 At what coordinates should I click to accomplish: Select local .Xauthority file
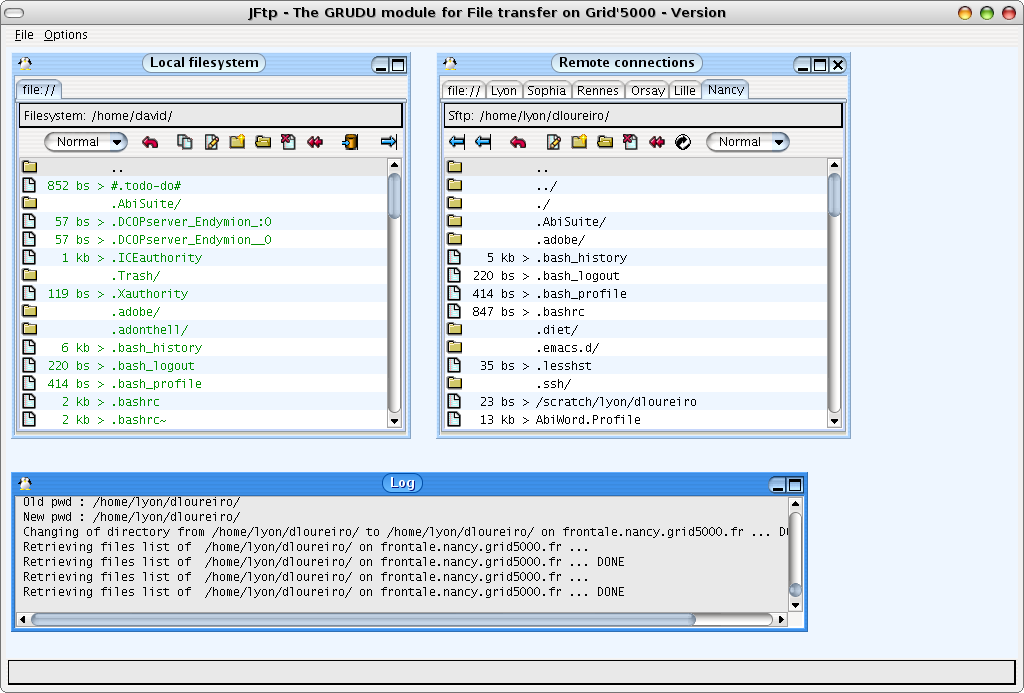point(204,293)
